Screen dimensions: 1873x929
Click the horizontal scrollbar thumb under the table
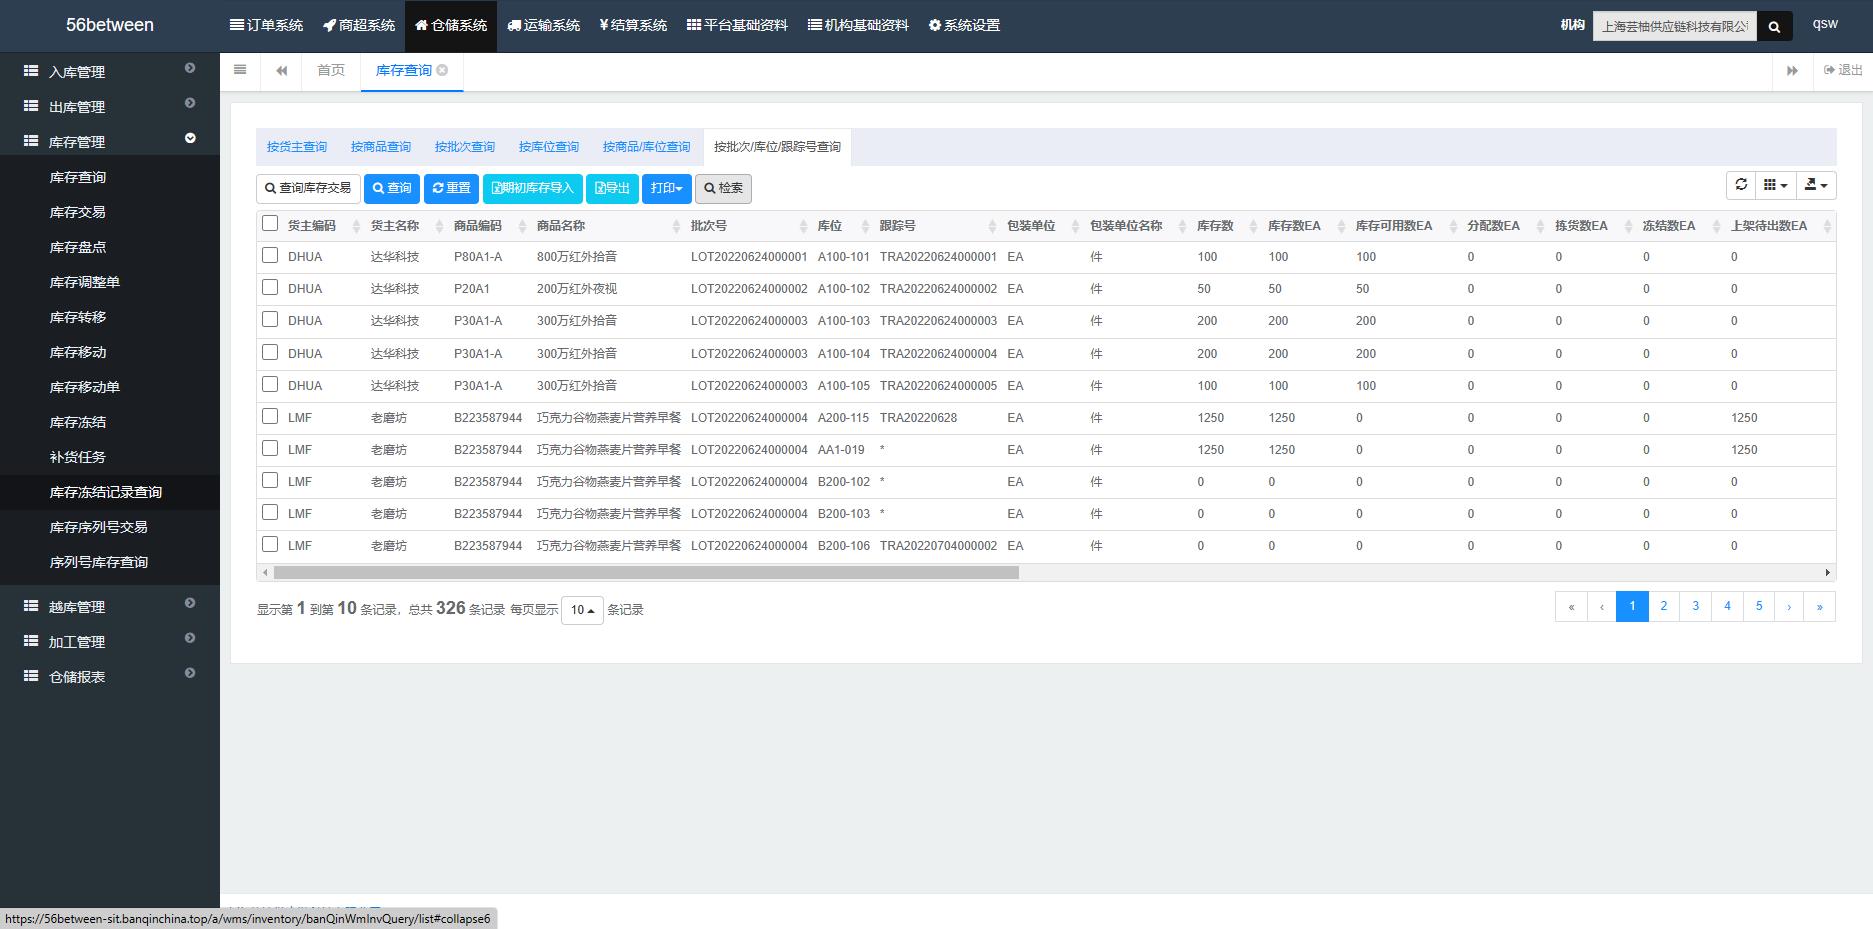(646, 573)
